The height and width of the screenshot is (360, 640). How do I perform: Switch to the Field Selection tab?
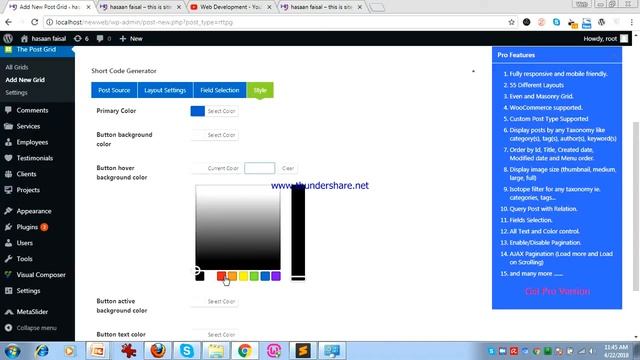click(x=220, y=90)
